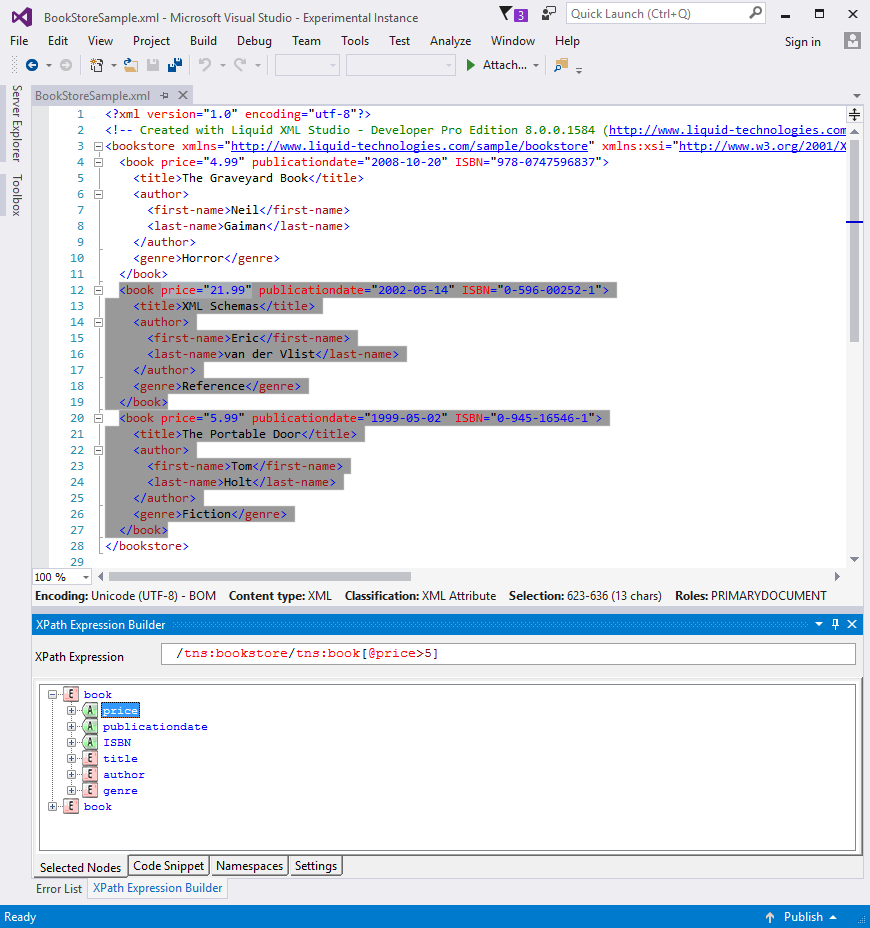Viewport: 870px width, 928px height.
Task: Click the Redo arrow icon
Action: 240,65
